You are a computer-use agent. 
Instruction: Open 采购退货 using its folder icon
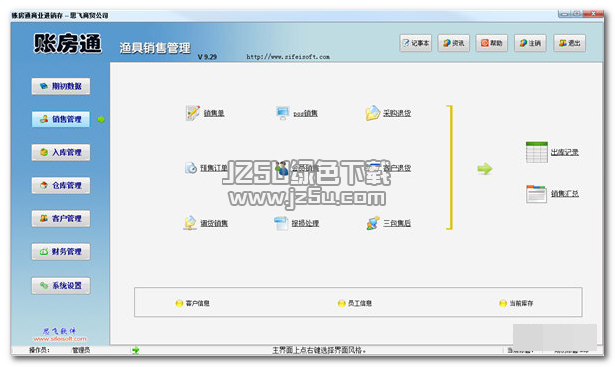[x=373, y=113]
